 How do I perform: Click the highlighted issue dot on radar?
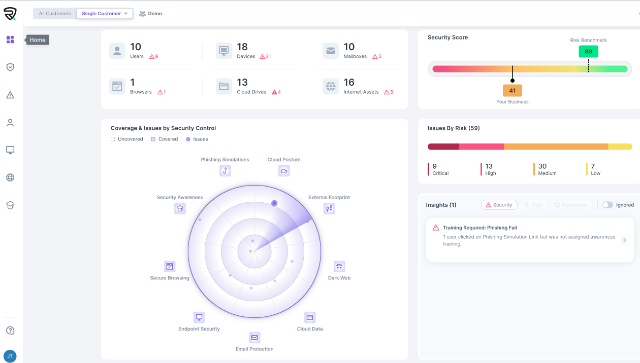pyautogui.click(x=274, y=203)
